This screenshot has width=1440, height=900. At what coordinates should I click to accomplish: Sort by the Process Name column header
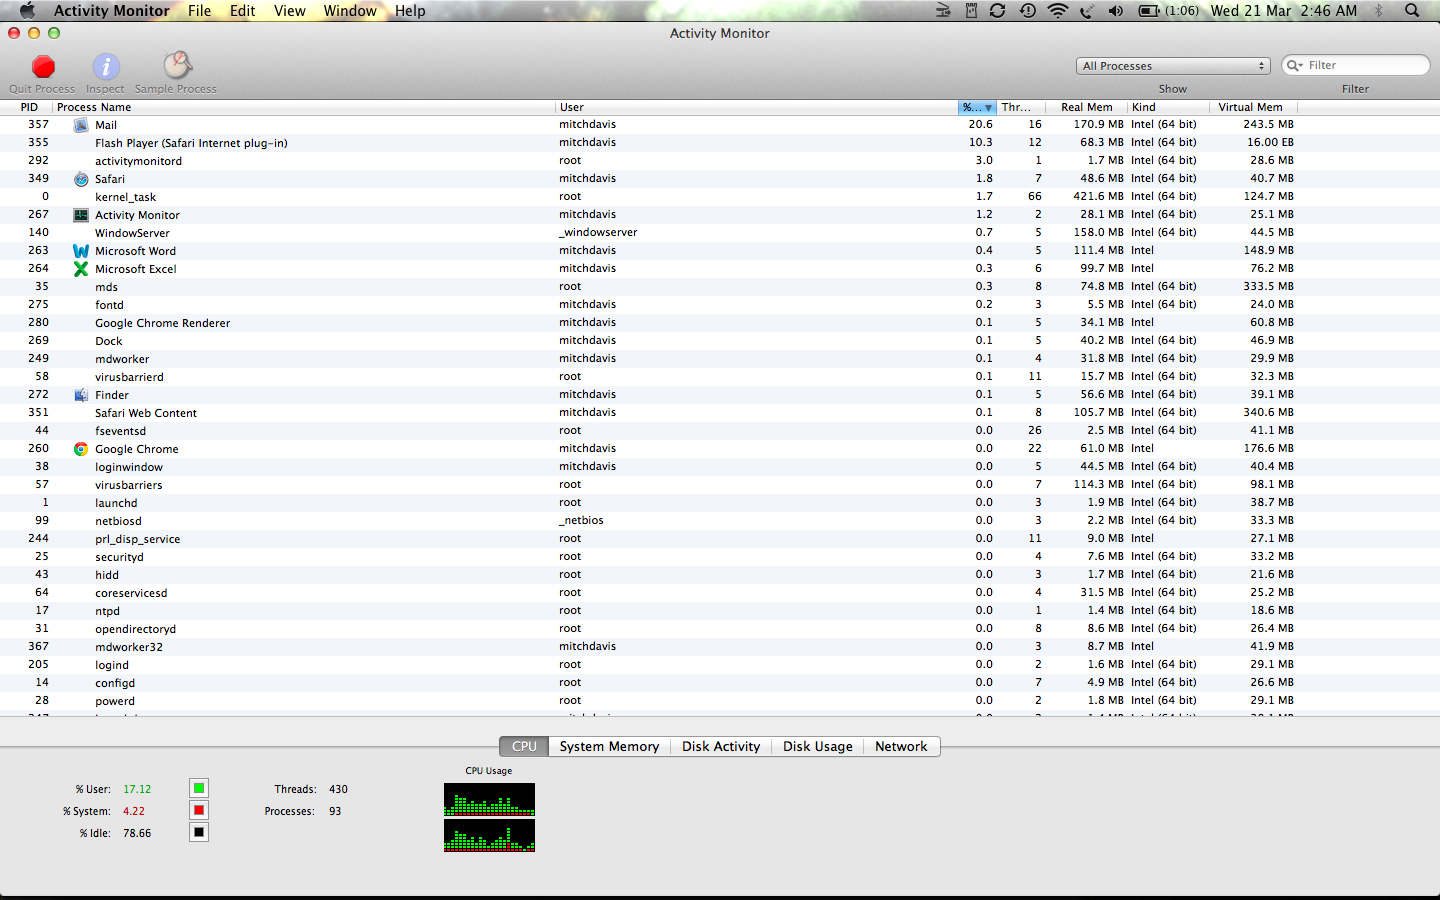click(303, 107)
